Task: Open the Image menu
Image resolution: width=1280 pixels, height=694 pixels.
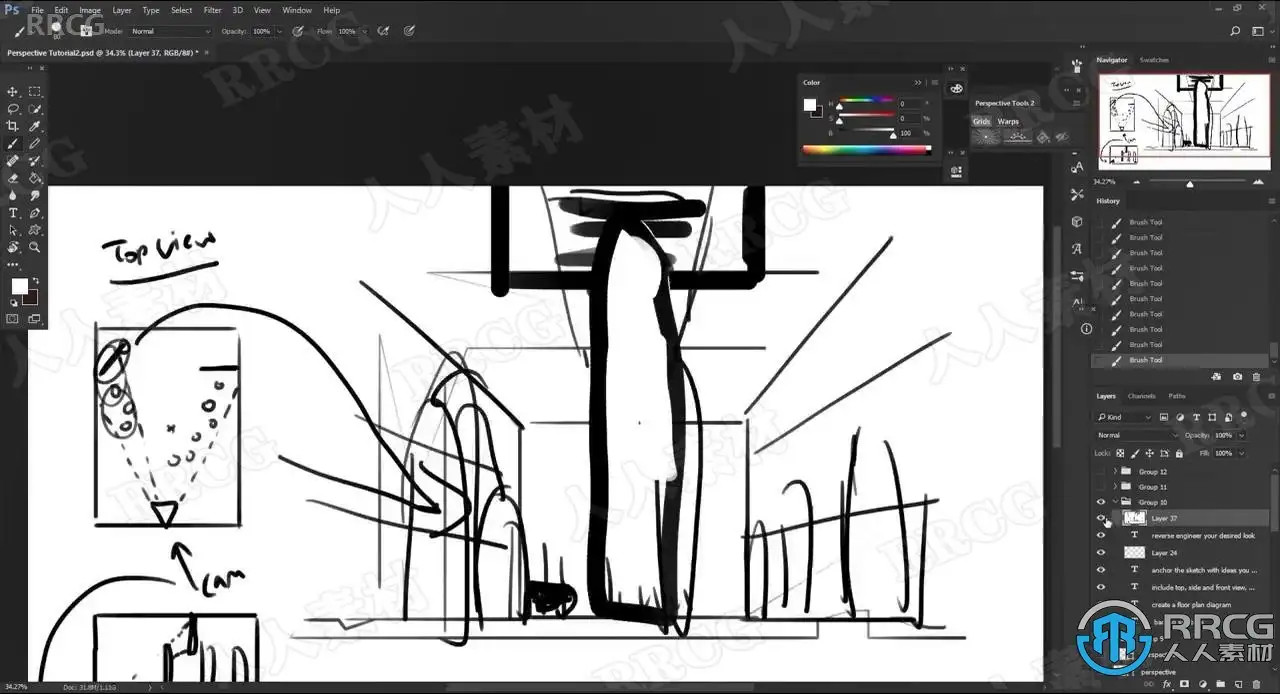Action: 90,10
